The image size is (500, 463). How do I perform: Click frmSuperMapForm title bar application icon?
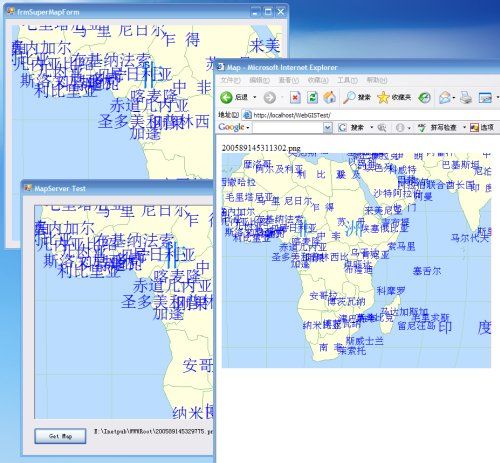11,12
